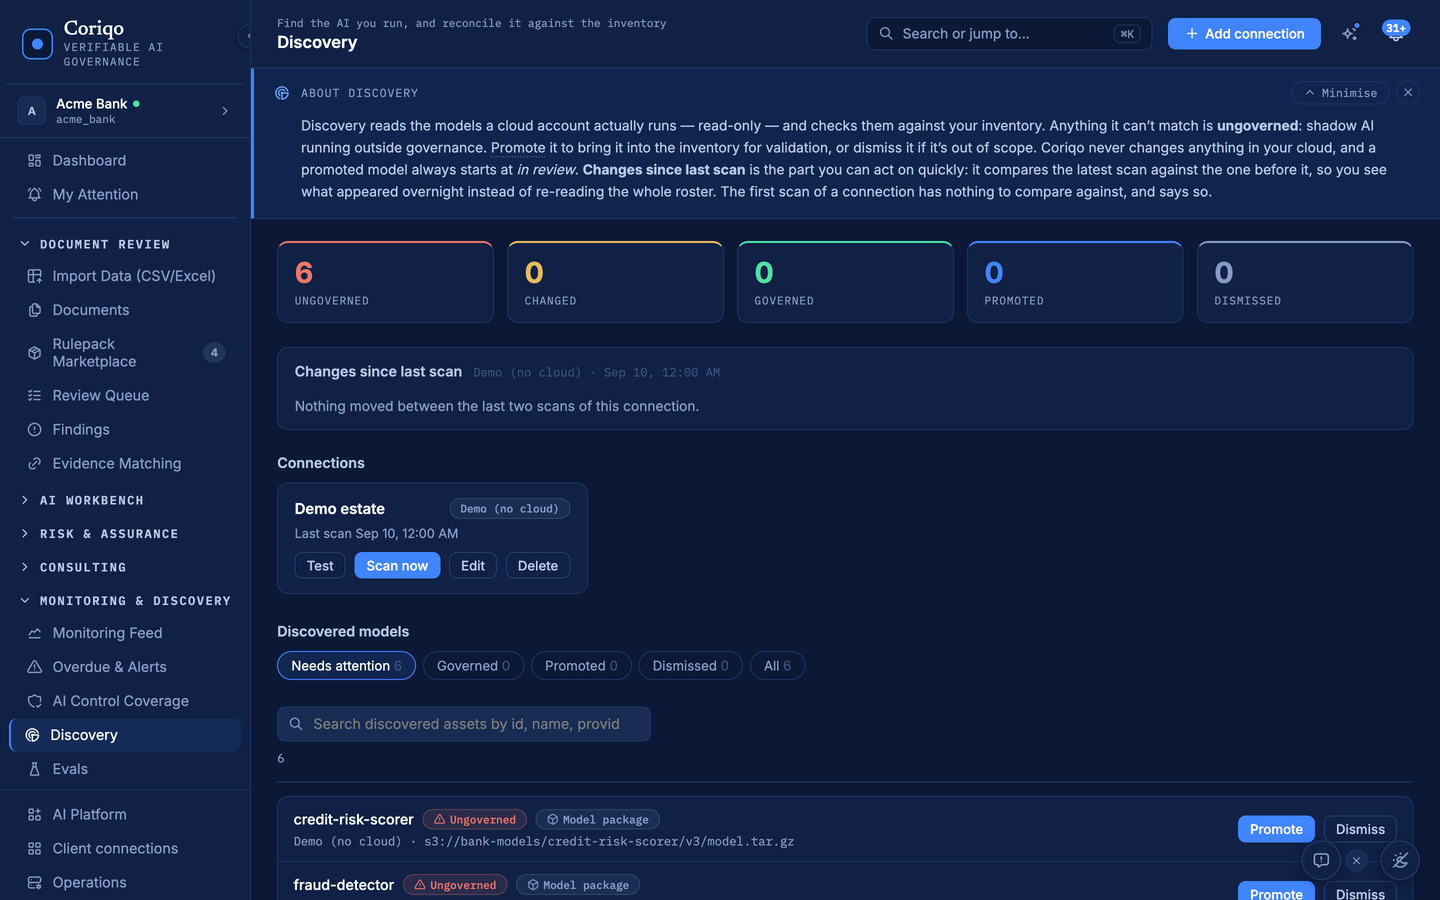Open Rulepack Marketplace

point(125,352)
